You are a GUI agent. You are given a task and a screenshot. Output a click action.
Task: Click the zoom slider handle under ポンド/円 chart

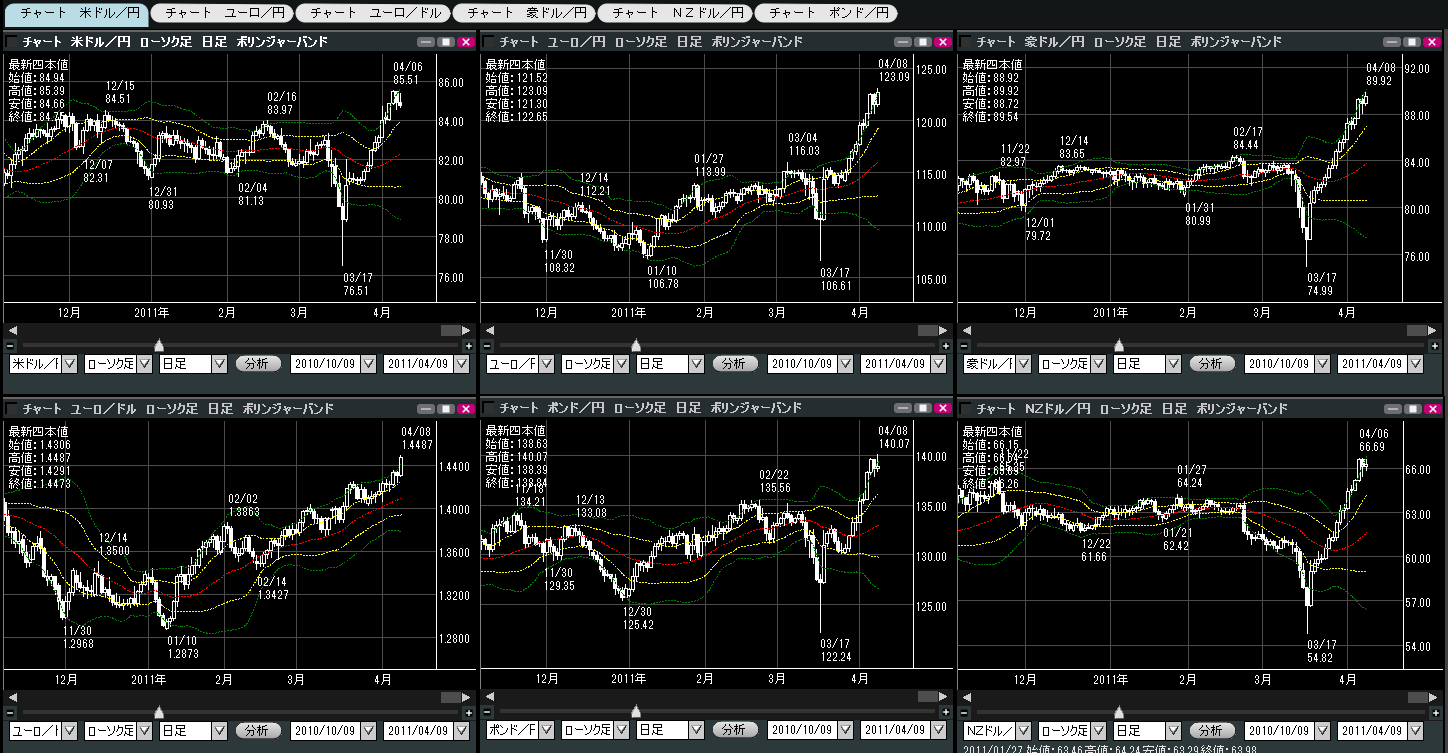coord(636,712)
